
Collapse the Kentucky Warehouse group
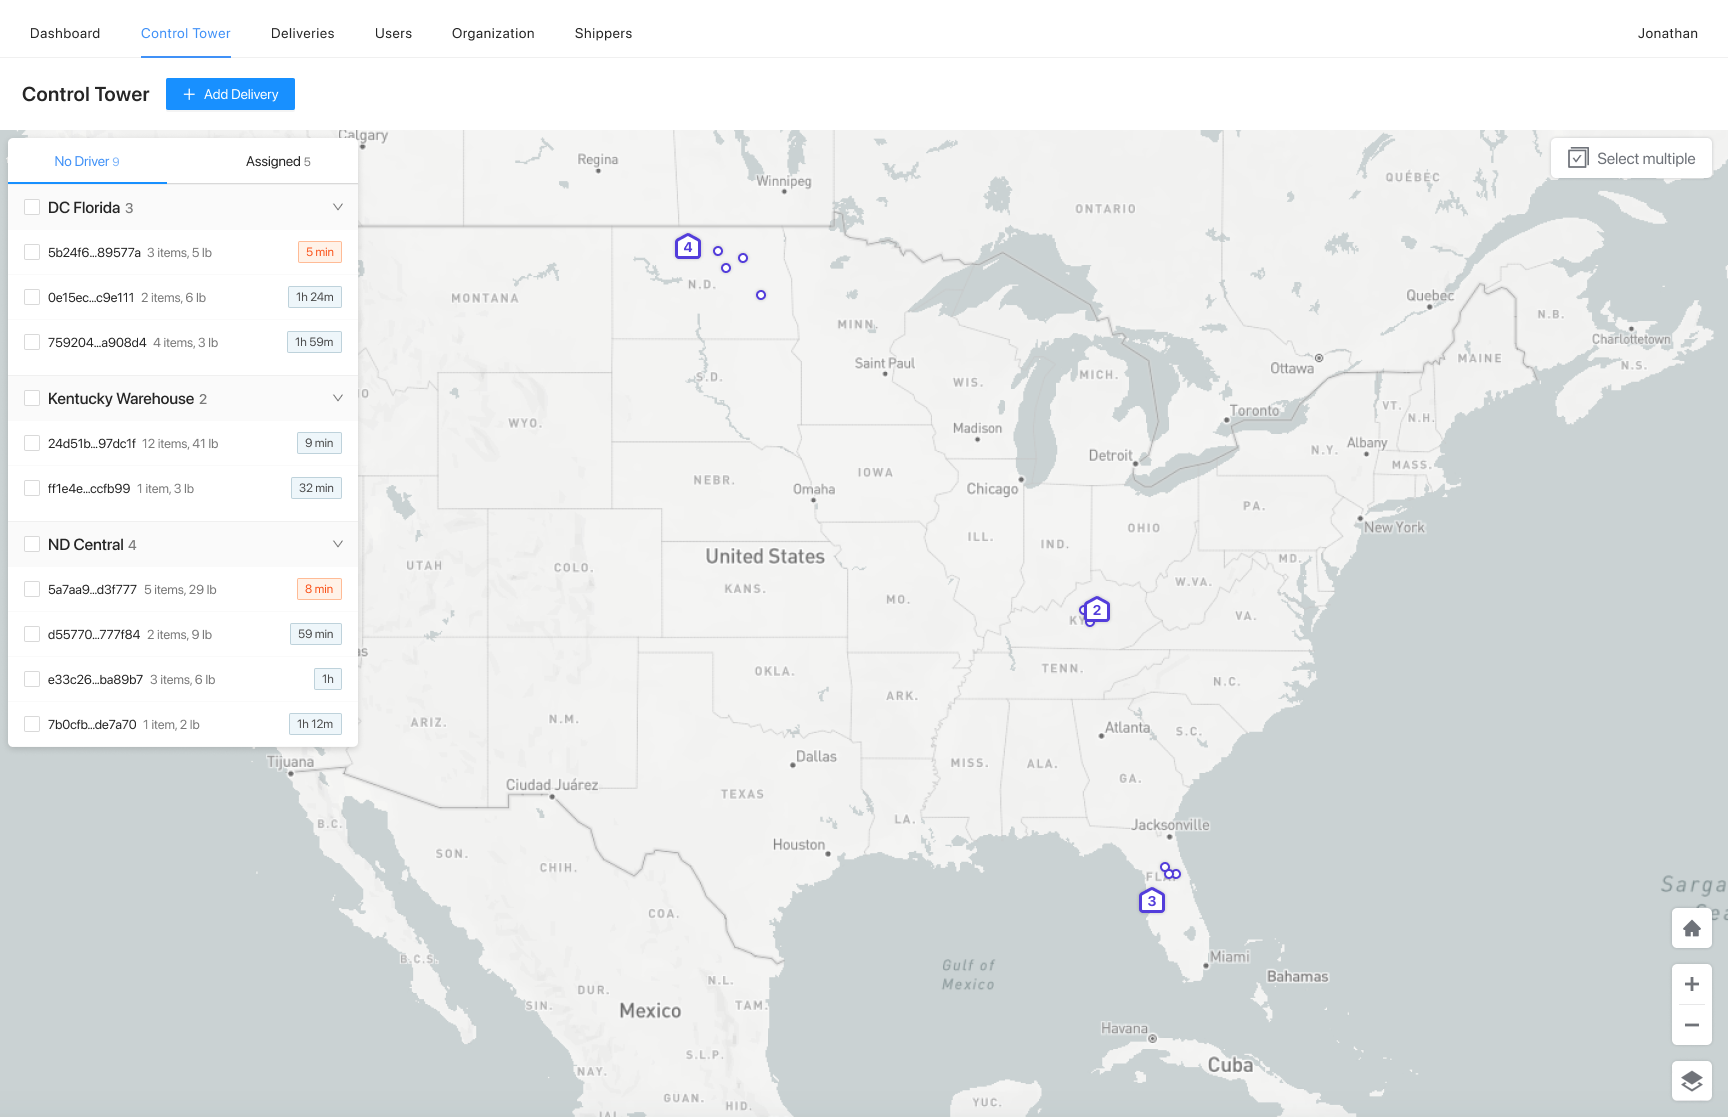pyautogui.click(x=337, y=398)
